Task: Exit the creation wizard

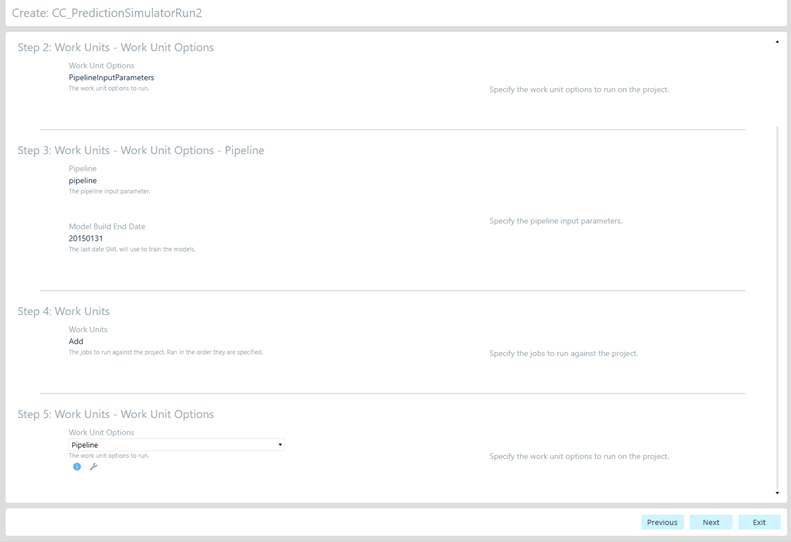Action: pyautogui.click(x=759, y=522)
